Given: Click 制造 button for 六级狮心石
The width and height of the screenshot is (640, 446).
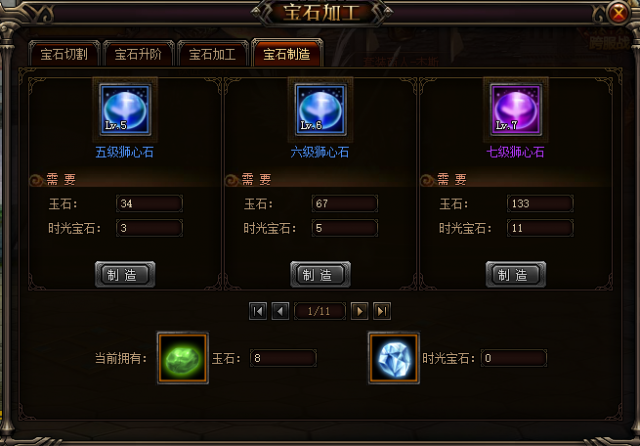Looking at the screenshot, I should pyautogui.click(x=320, y=274).
